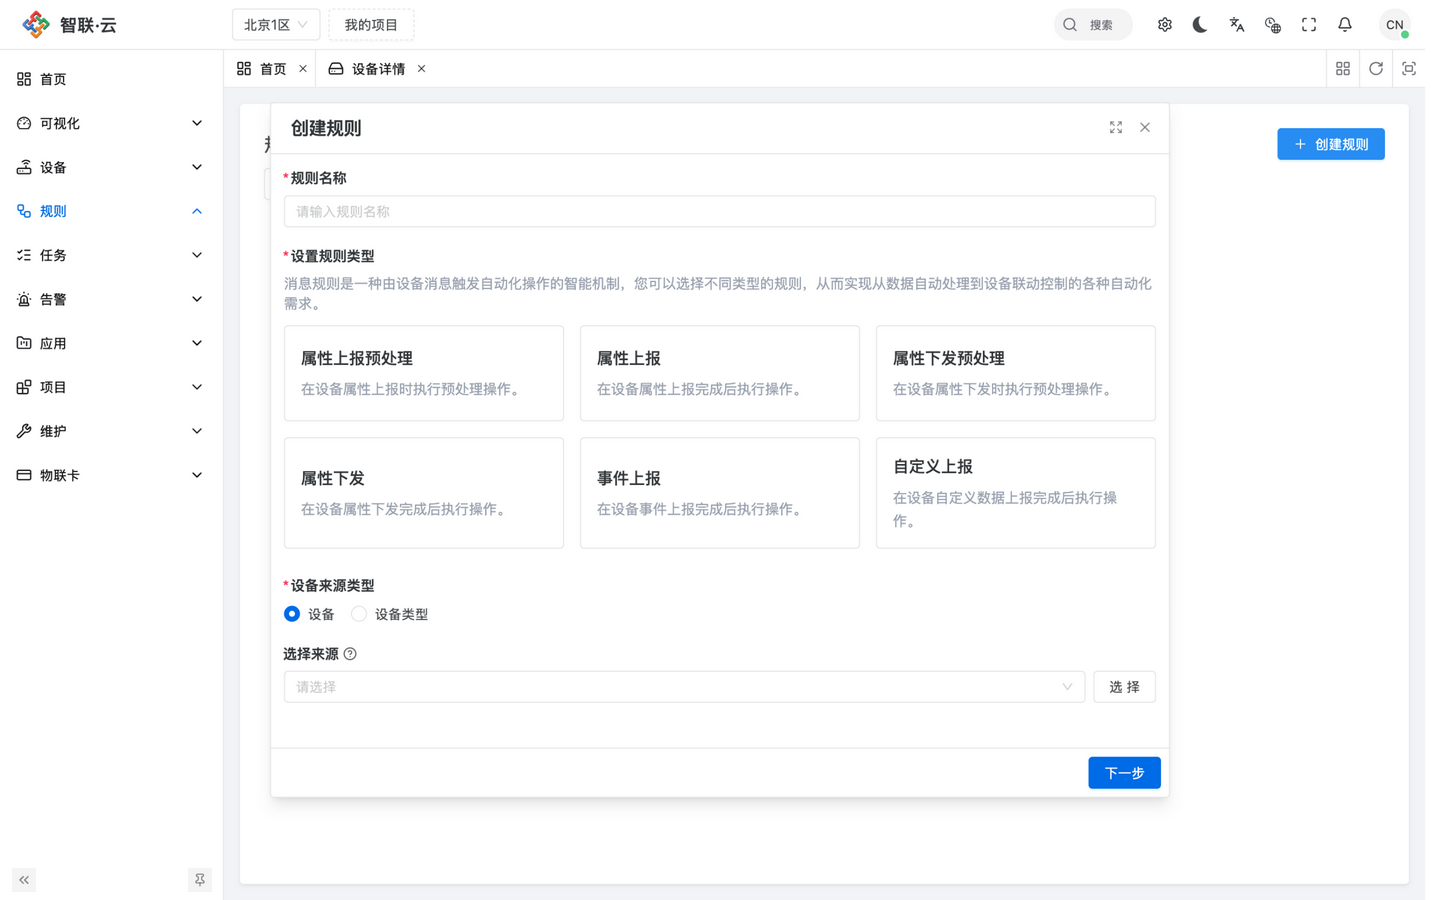The width and height of the screenshot is (1440, 900).
Task: Switch to the 设备详情 tab
Action: (x=377, y=69)
